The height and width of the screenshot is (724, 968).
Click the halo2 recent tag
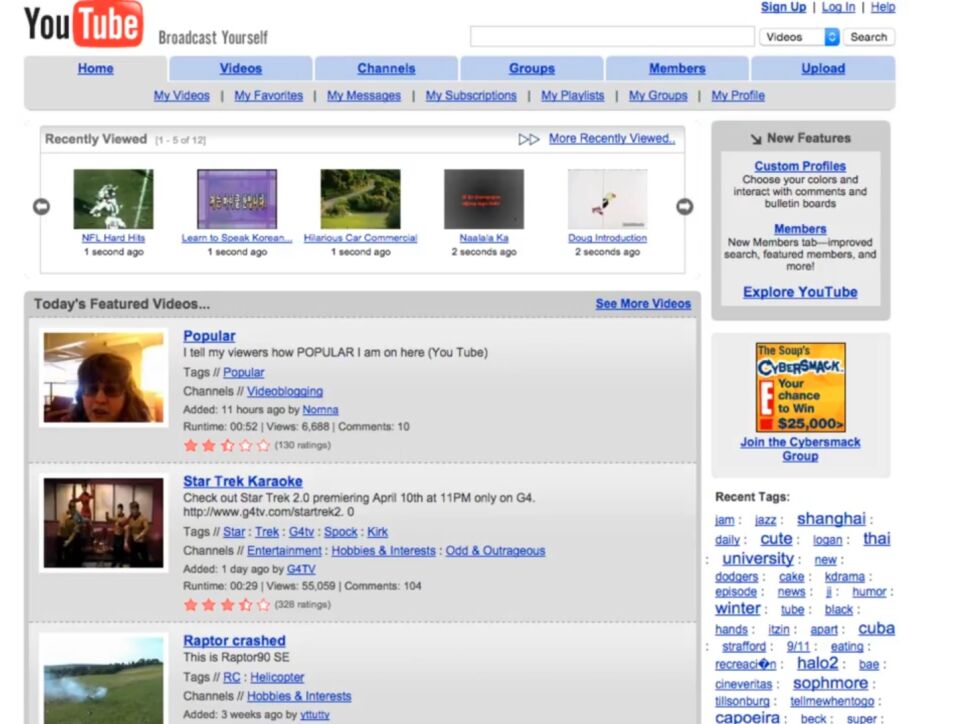[817, 664]
